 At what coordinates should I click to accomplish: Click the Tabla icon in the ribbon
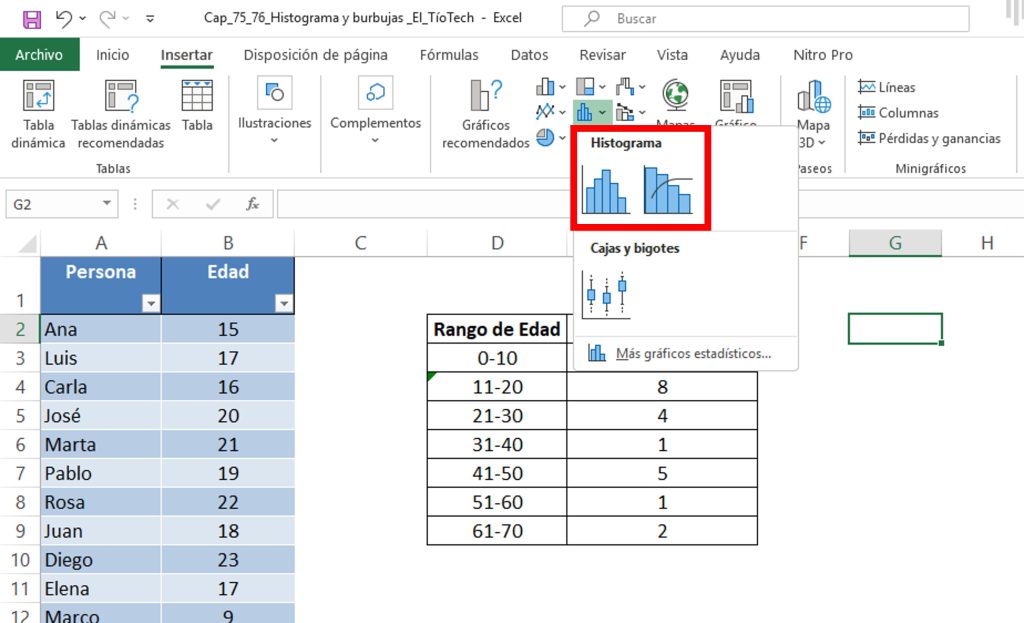point(197,106)
